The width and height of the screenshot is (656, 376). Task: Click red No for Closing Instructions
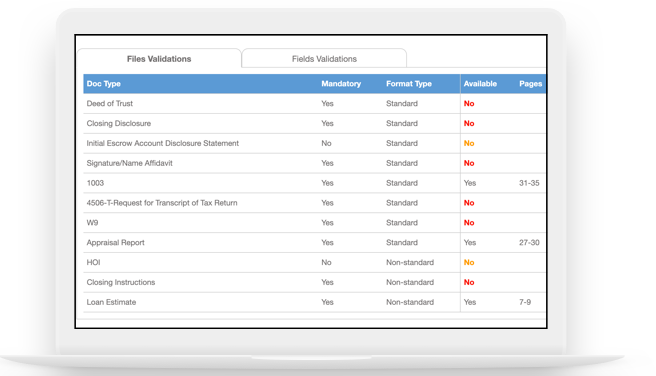[469, 282]
